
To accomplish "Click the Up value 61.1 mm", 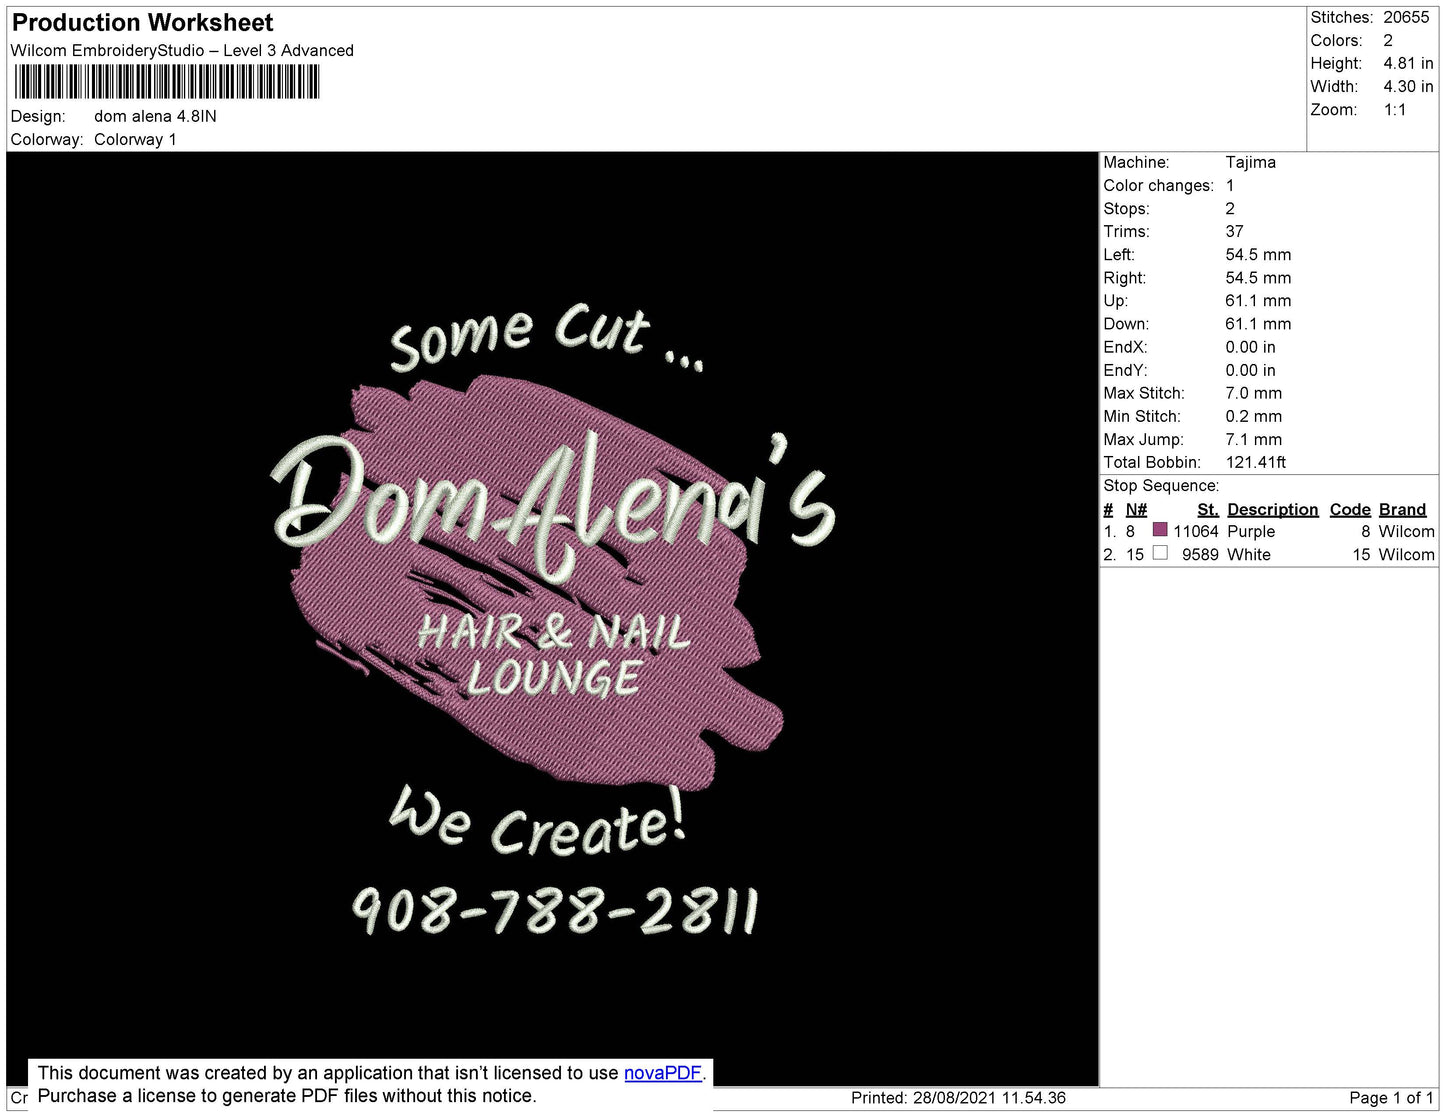I will 1258,301.
